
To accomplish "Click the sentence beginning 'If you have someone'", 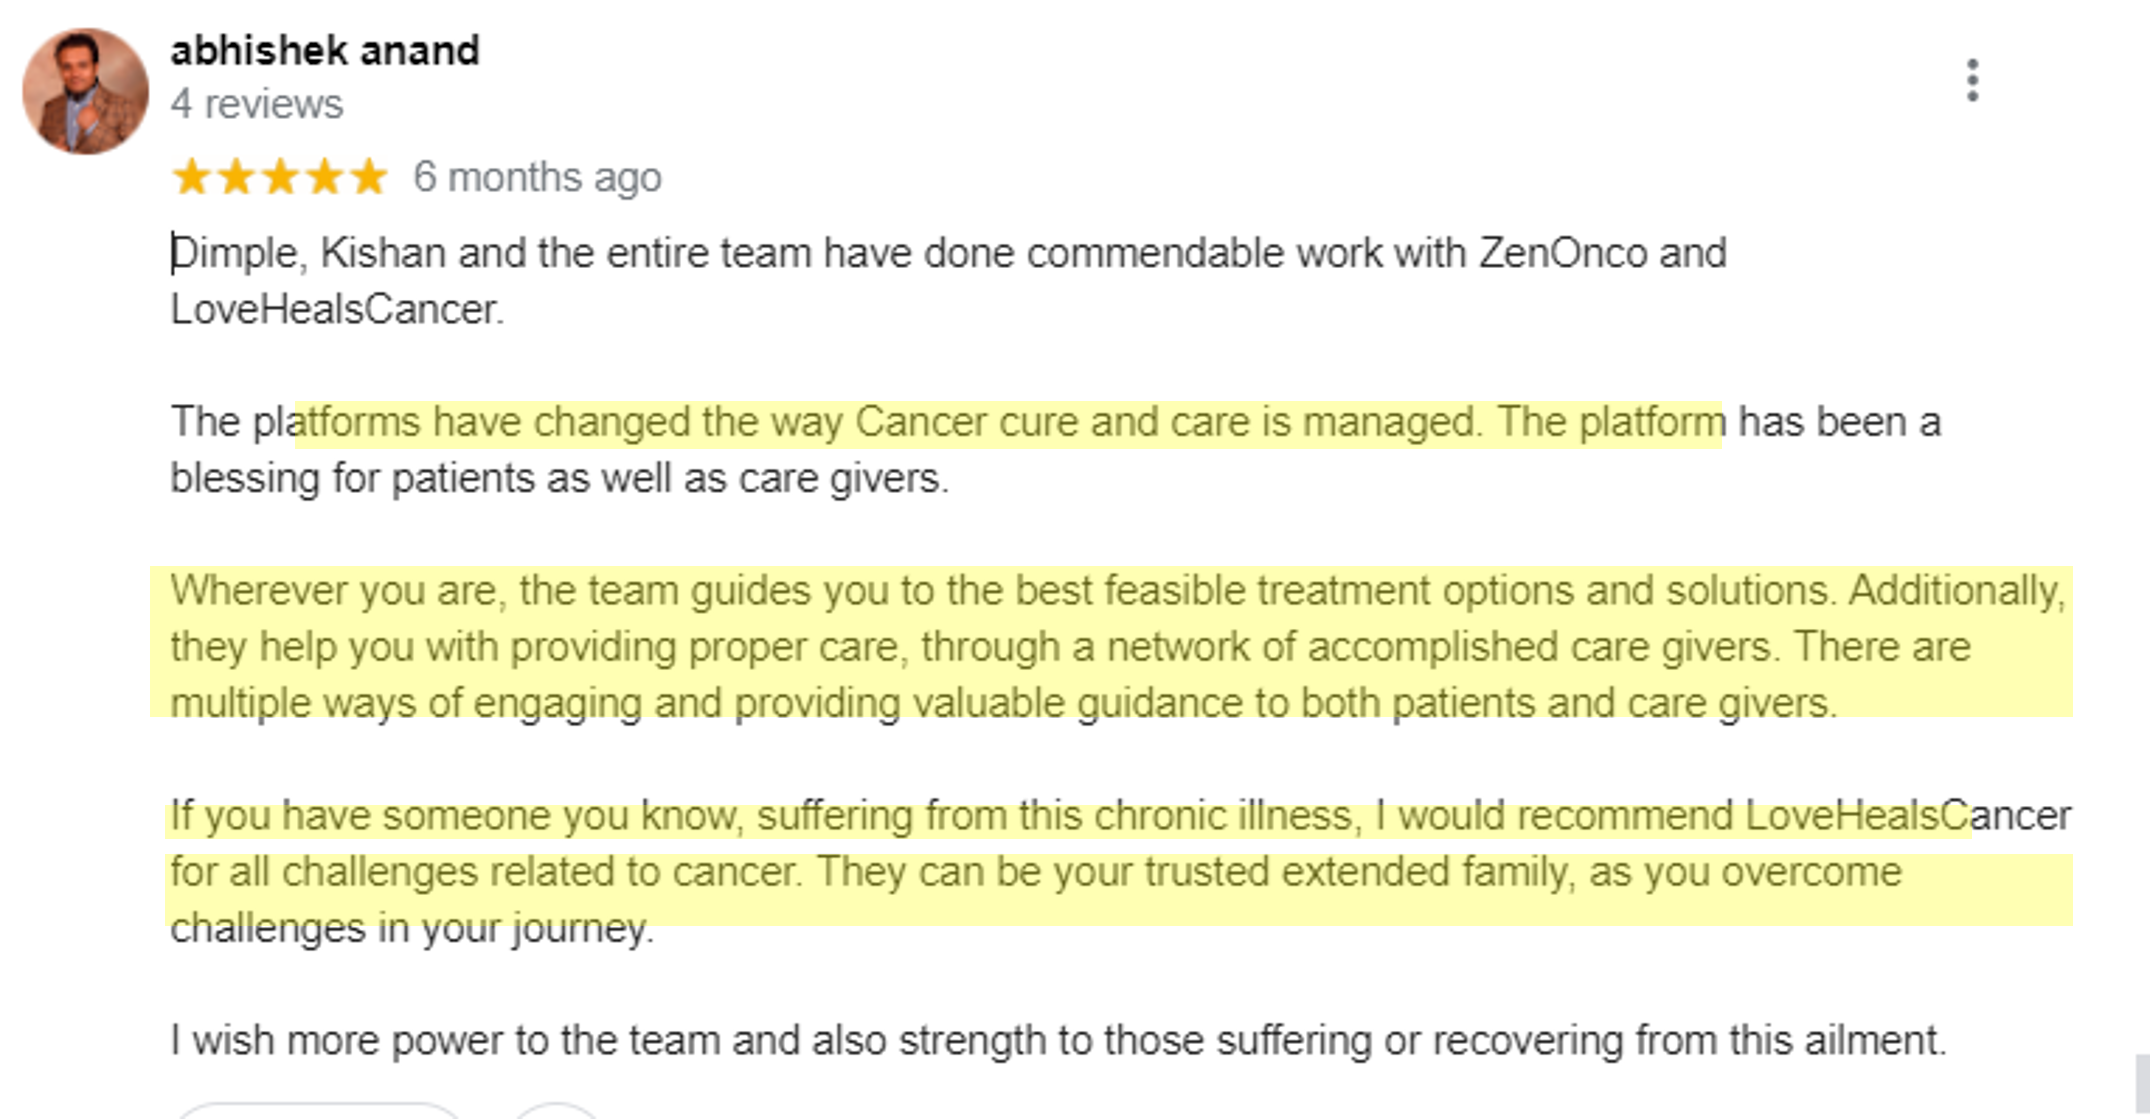I will [1120, 872].
